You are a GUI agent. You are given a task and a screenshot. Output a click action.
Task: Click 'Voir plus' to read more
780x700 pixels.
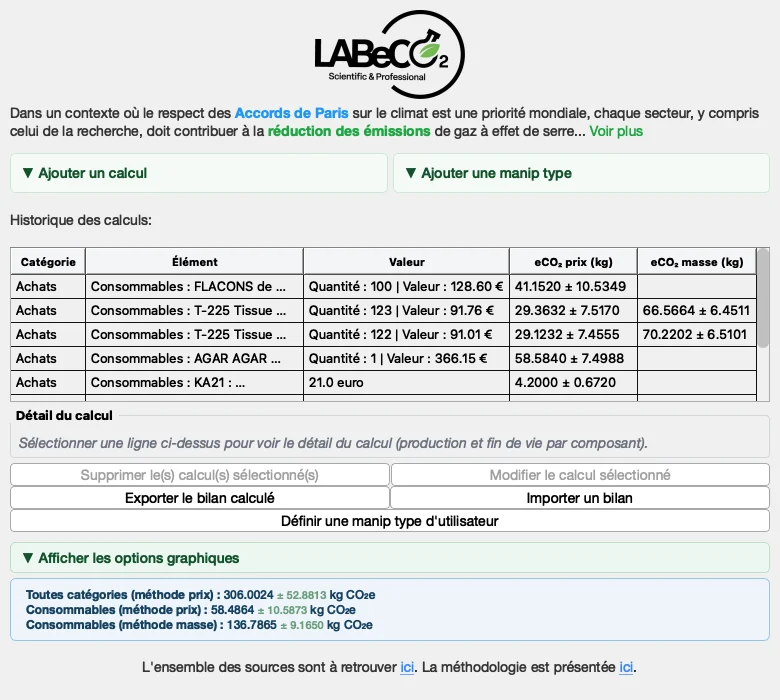[x=616, y=131]
